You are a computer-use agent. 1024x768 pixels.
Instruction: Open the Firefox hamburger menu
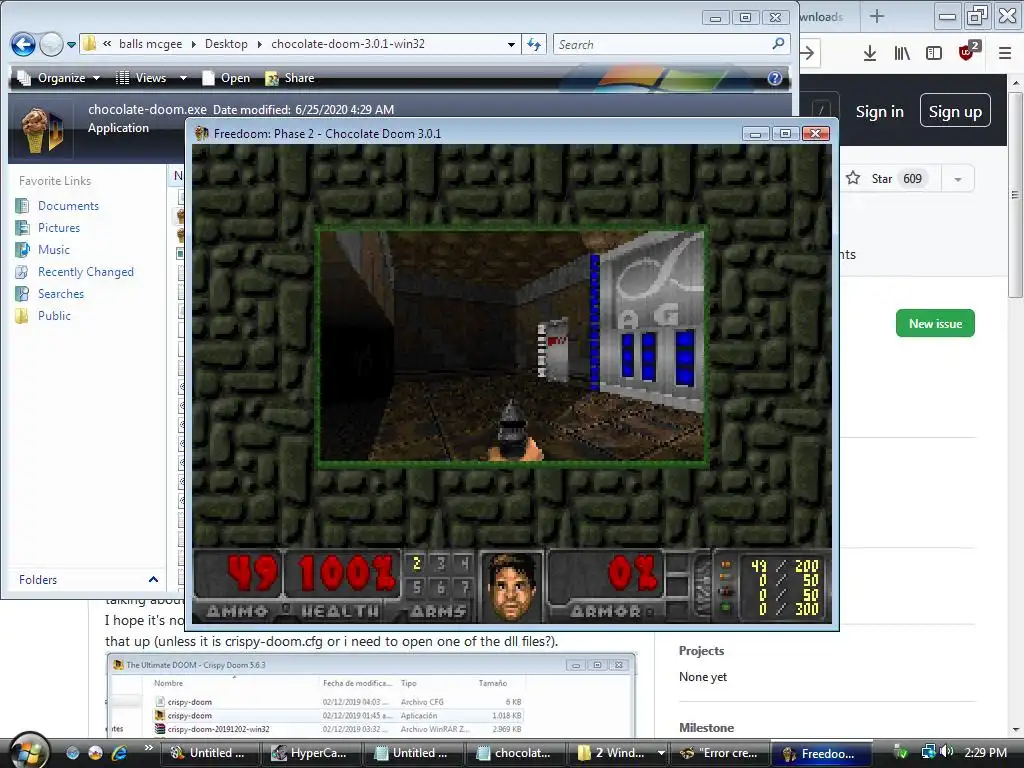1005,53
